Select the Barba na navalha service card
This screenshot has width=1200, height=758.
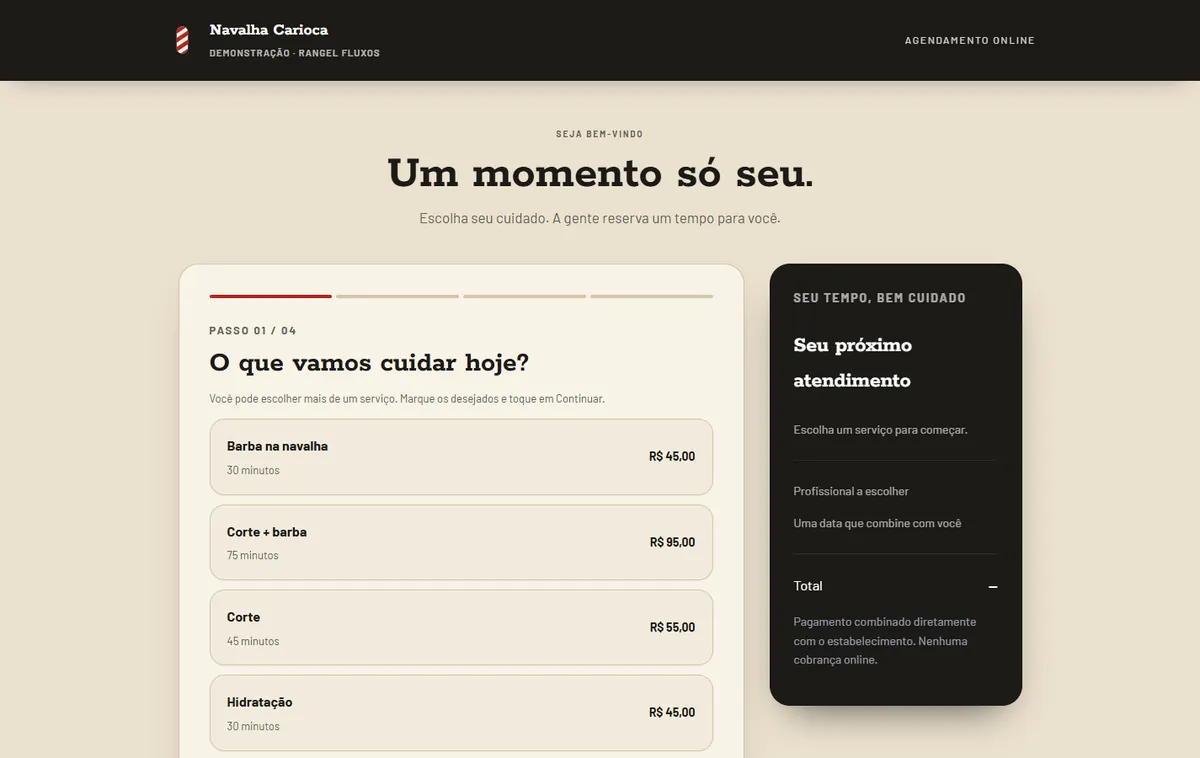click(461, 457)
